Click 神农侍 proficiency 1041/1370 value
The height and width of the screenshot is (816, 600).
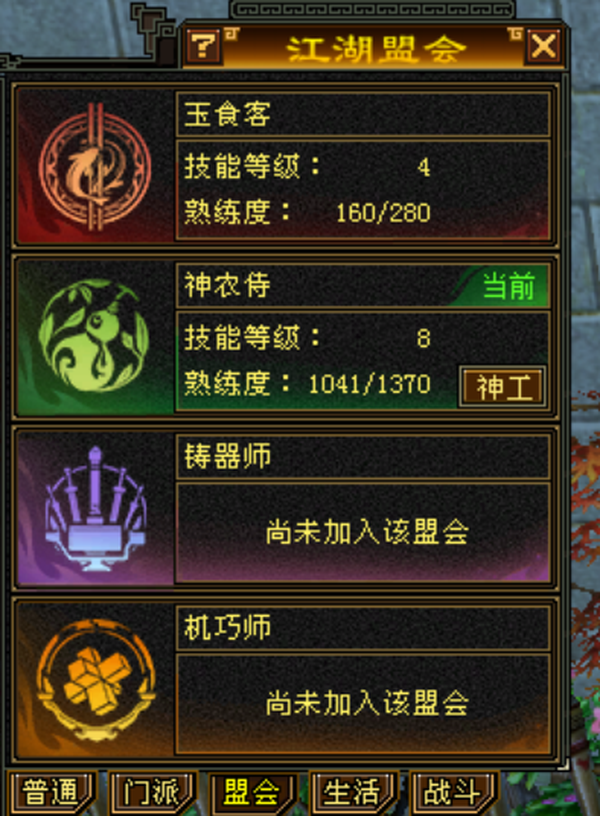(369, 384)
